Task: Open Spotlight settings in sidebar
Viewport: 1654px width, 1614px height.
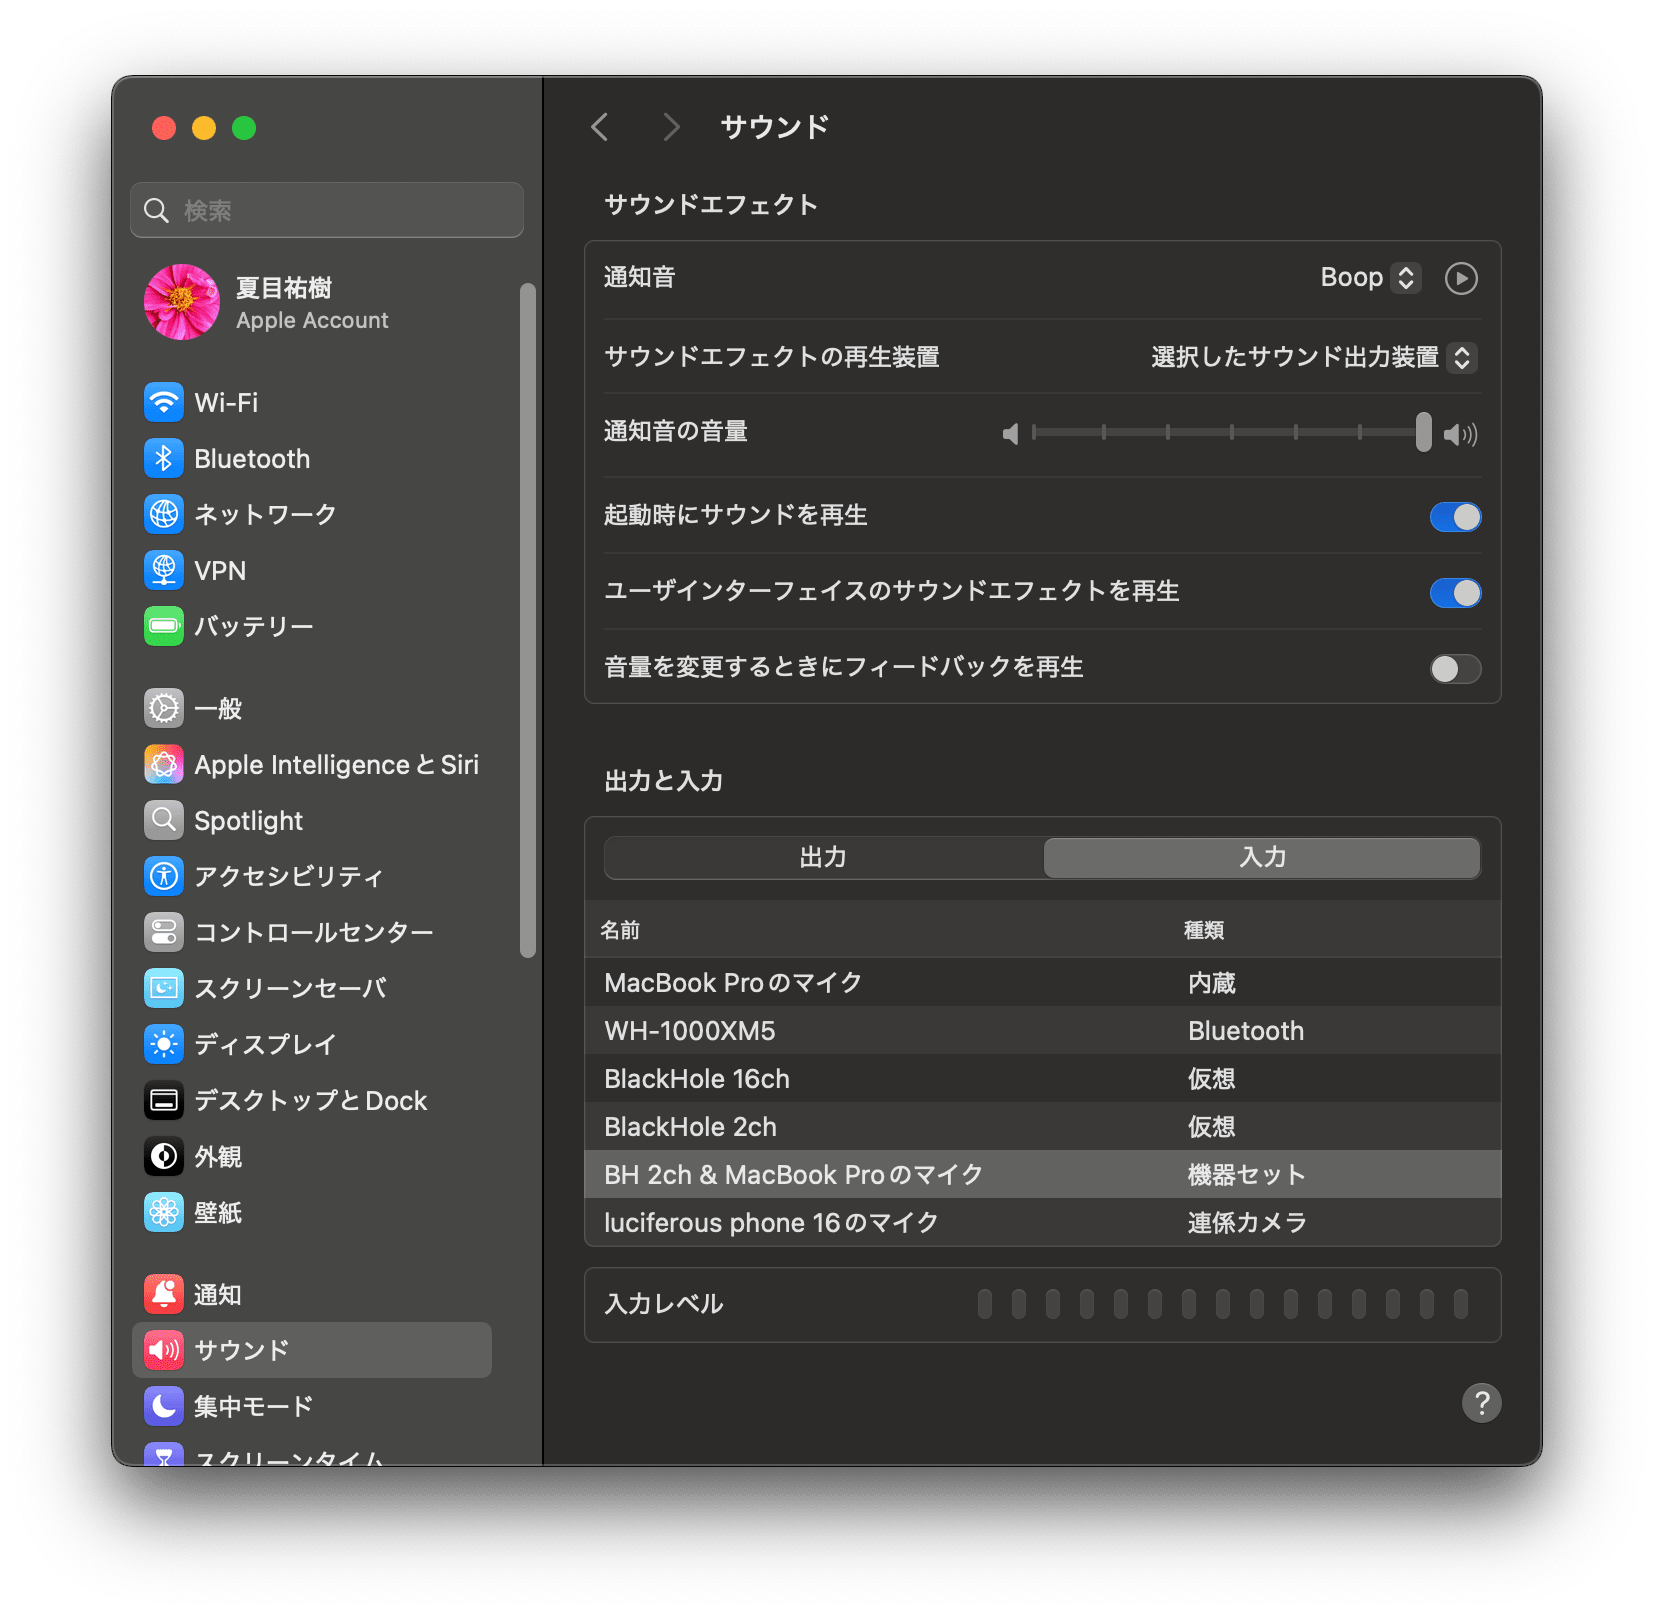Action: click(248, 820)
